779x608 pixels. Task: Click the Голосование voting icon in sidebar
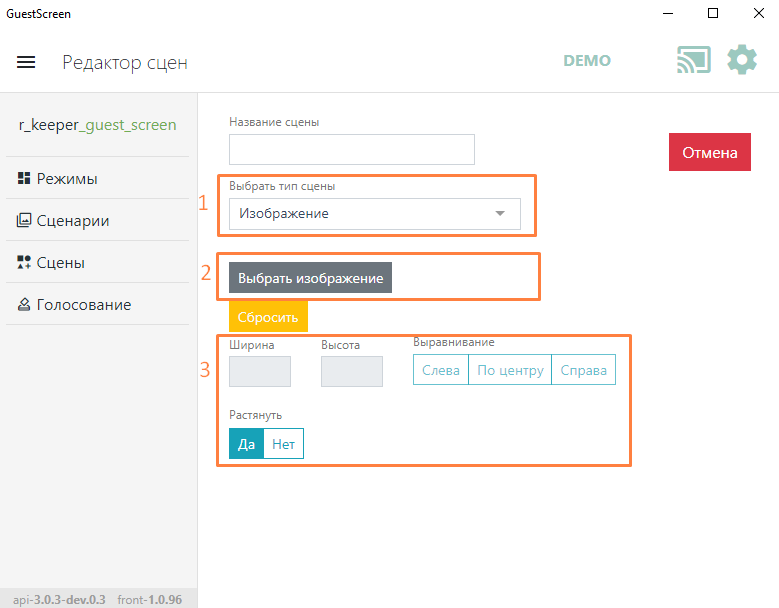coord(24,305)
